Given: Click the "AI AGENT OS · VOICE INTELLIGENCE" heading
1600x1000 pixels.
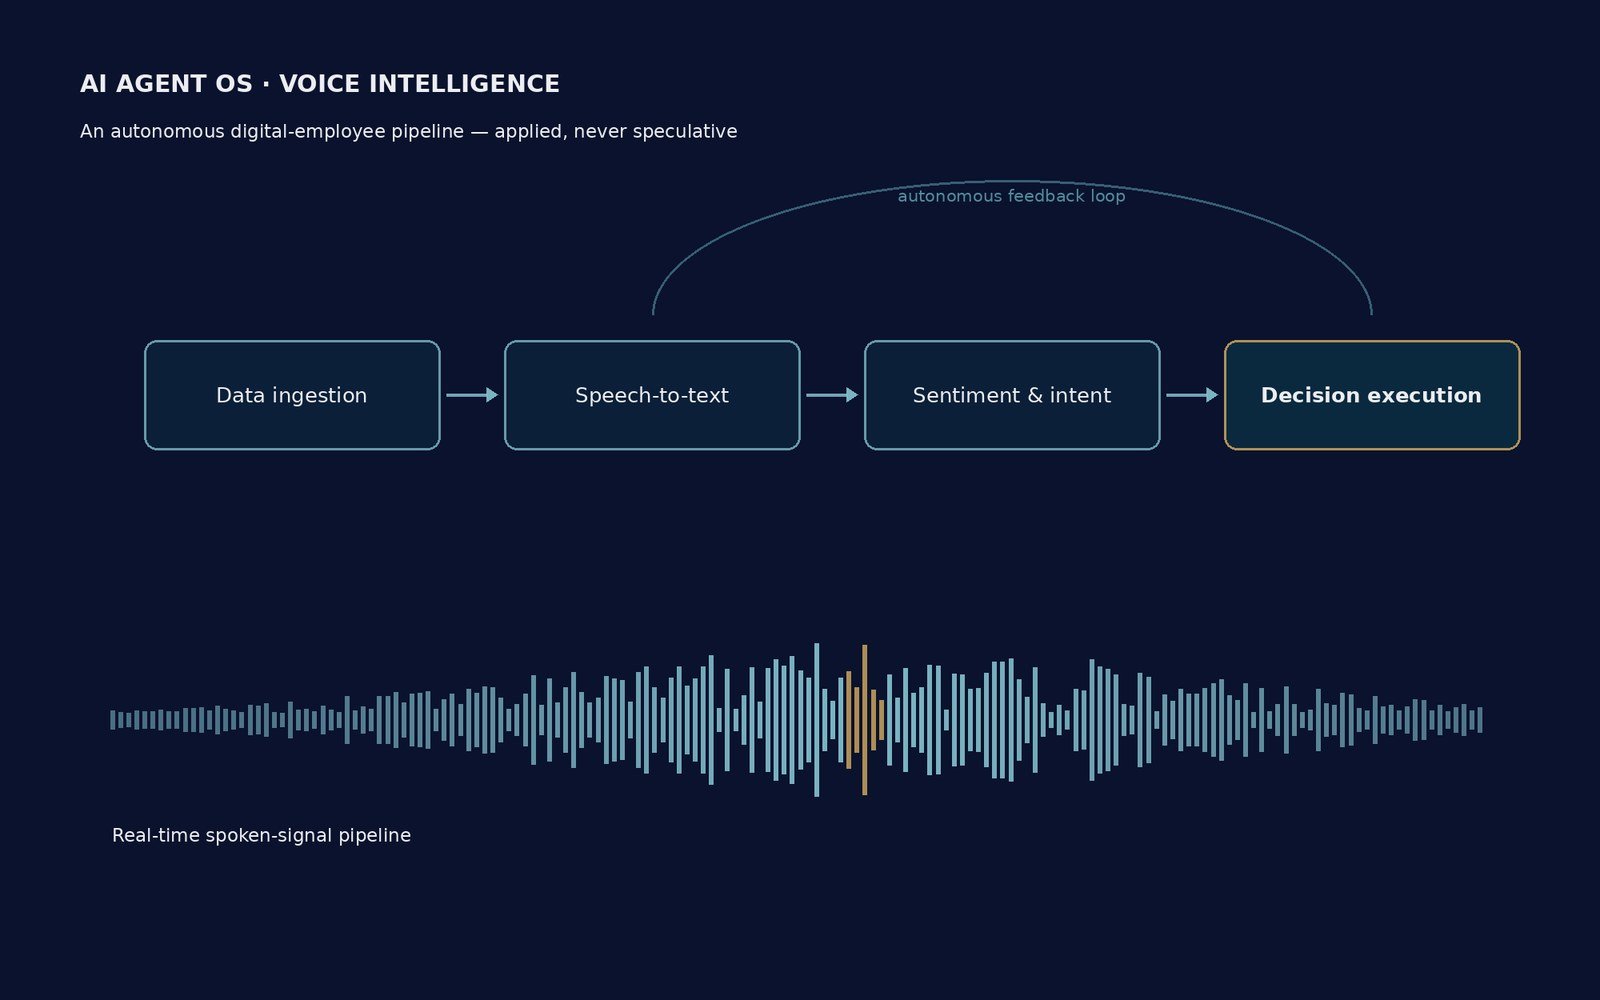Looking at the screenshot, I should (320, 84).
